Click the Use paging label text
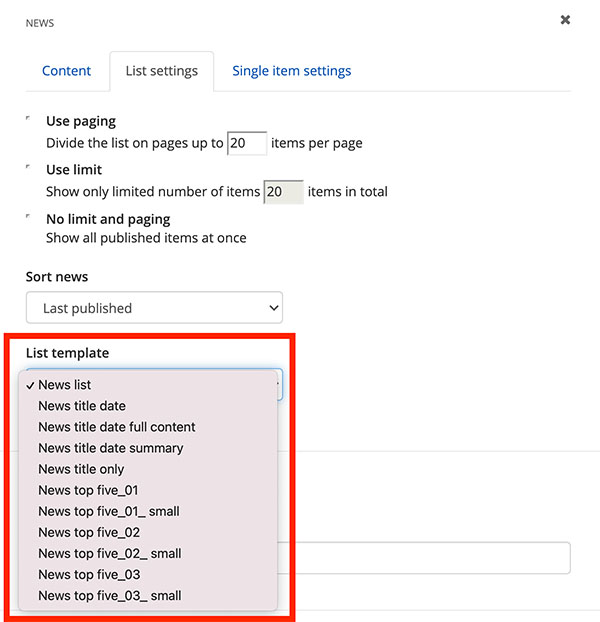The height and width of the screenshot is (622, 600). 81,121
